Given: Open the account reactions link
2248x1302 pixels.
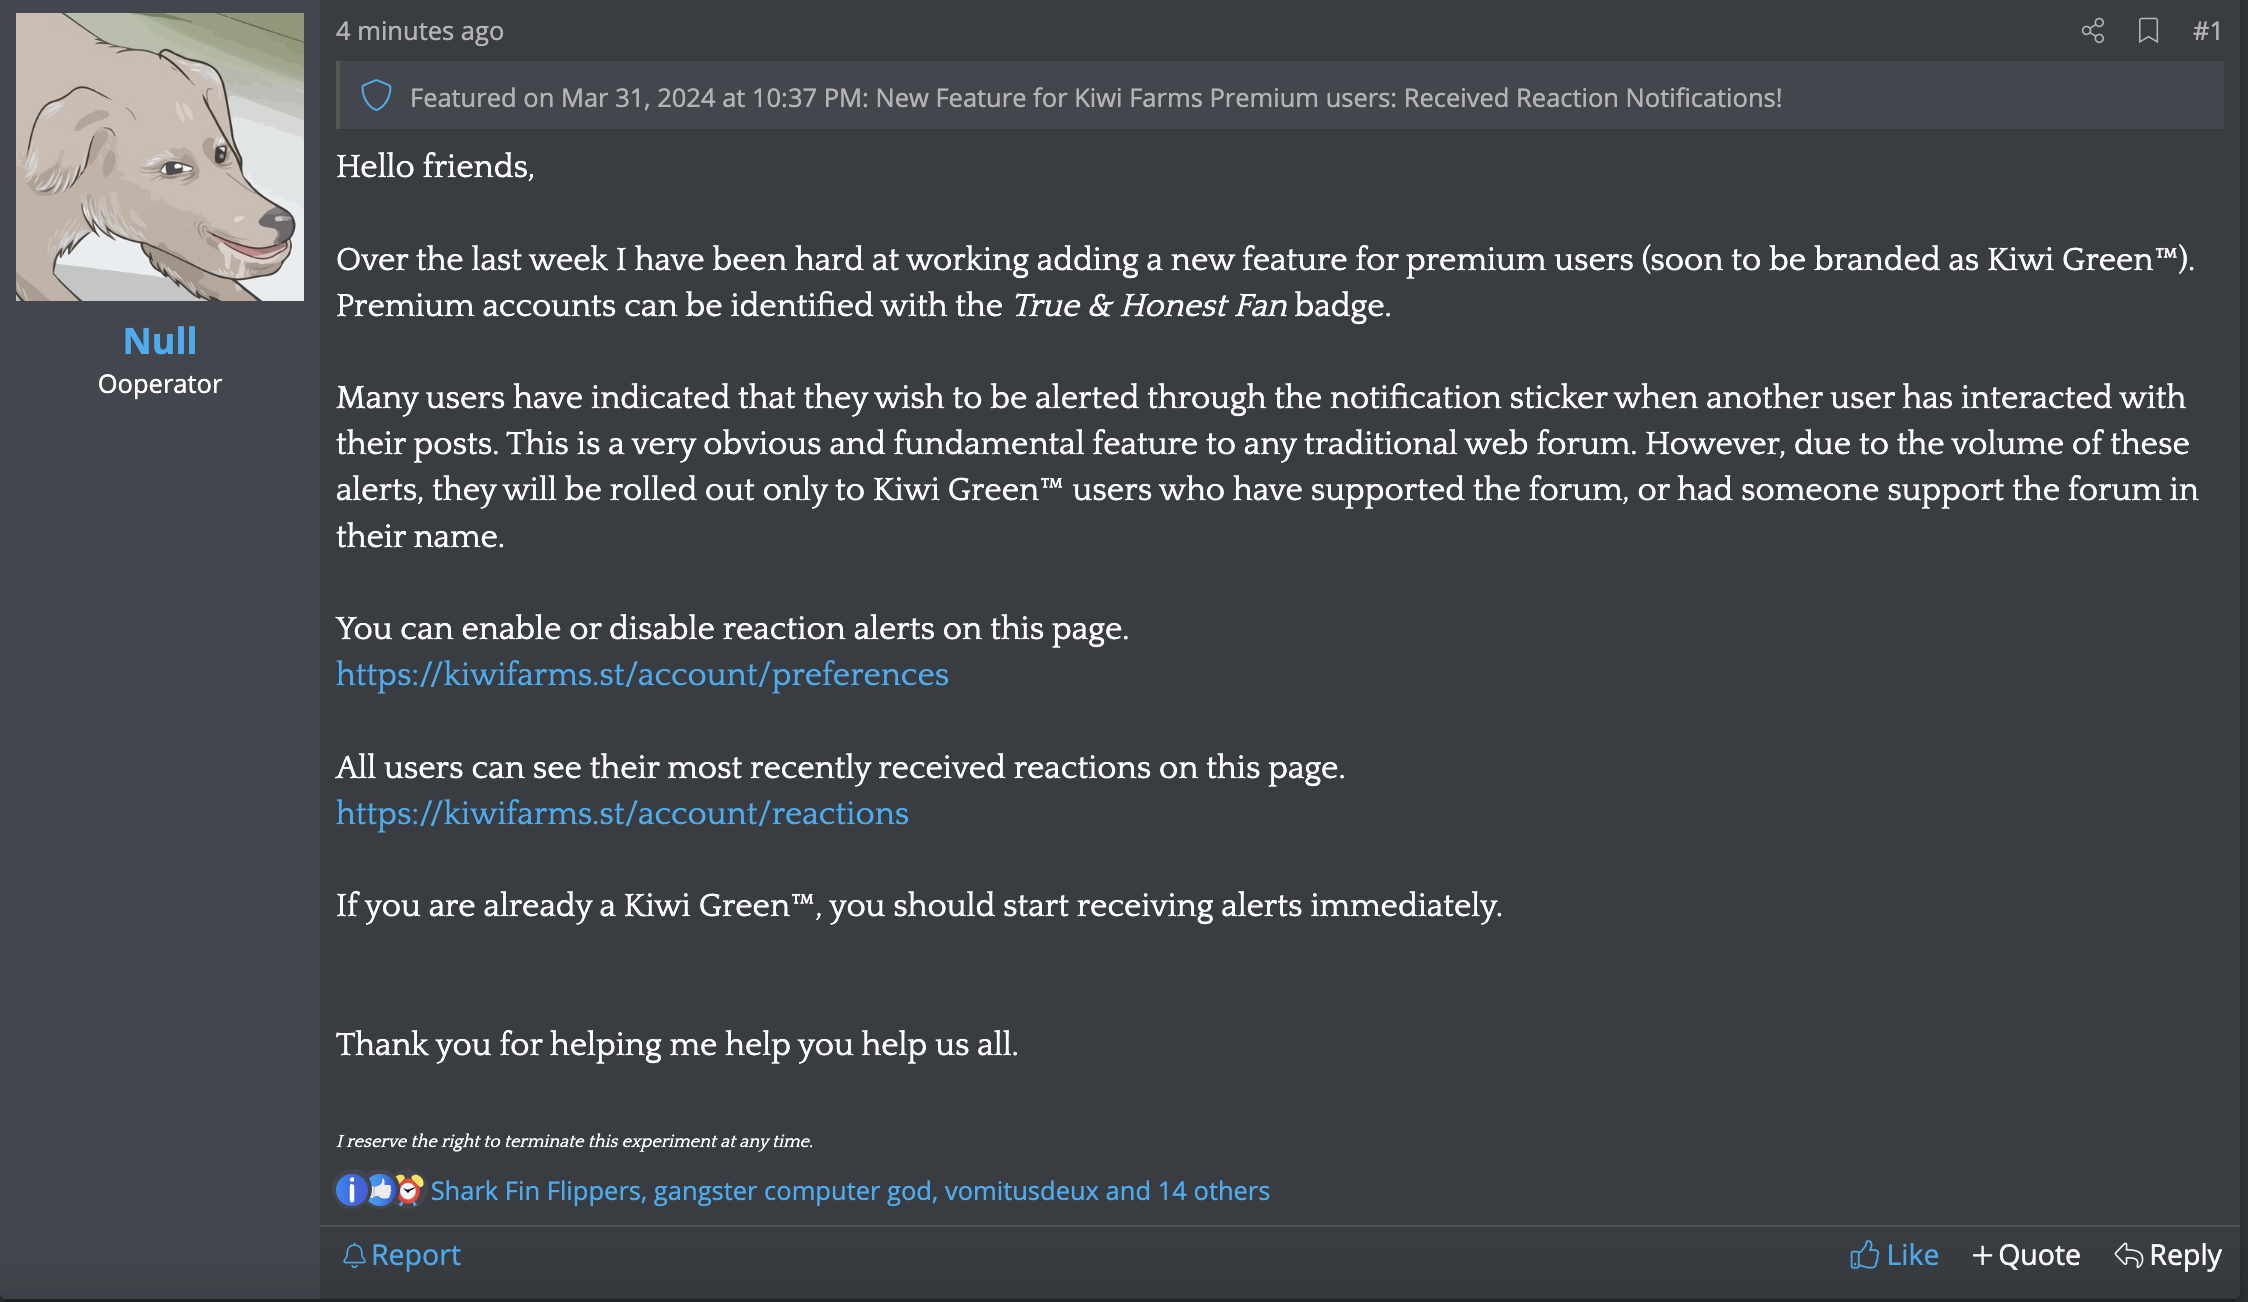Looking at the screenshot, I should (622, 814).
